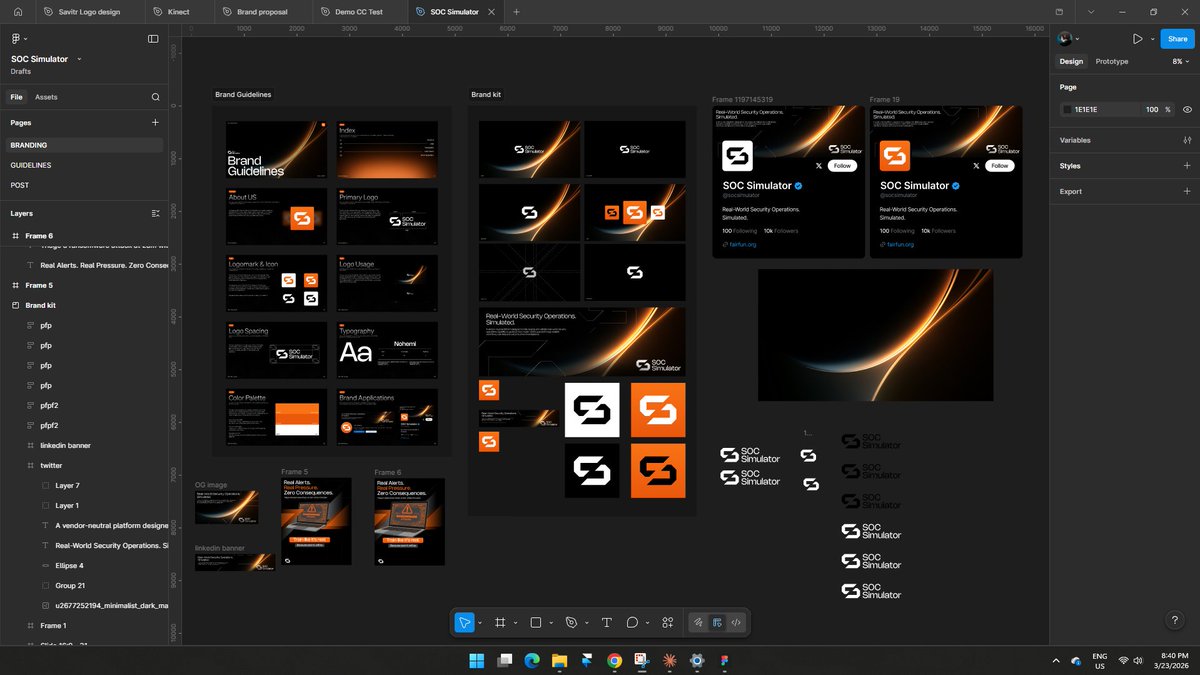This screenshot has width=1200, height=675.
Task: Open File Explorer from the taskbar
Action: 559,660
